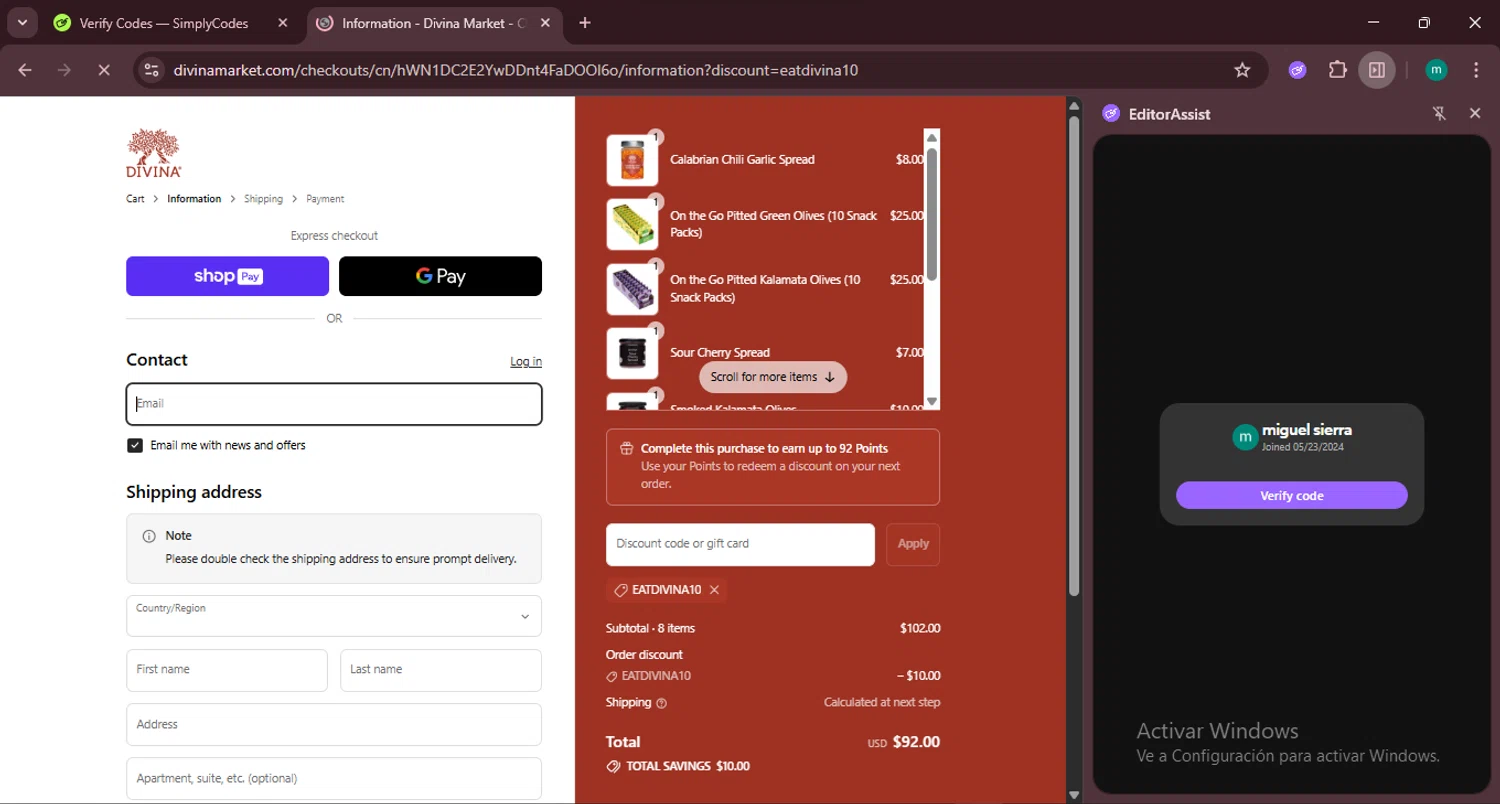Image resolution: width=1500 pixels, height=804 pixels.
Task: View site information icon in address bar
Action: point(151,70)
